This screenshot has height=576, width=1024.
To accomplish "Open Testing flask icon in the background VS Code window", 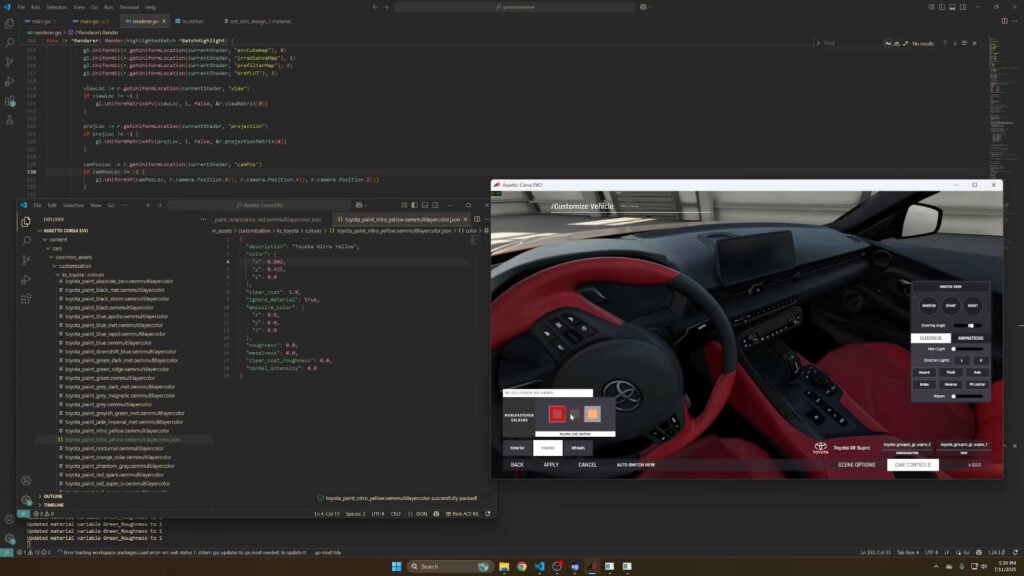I will click(x=9, y=120).
